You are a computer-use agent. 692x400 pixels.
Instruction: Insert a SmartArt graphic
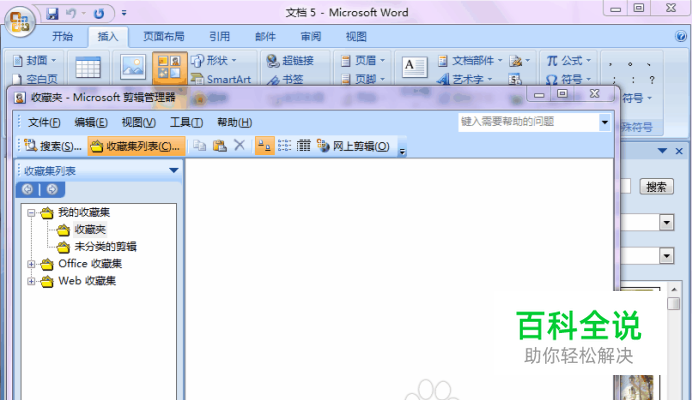[x=221, y=79]
